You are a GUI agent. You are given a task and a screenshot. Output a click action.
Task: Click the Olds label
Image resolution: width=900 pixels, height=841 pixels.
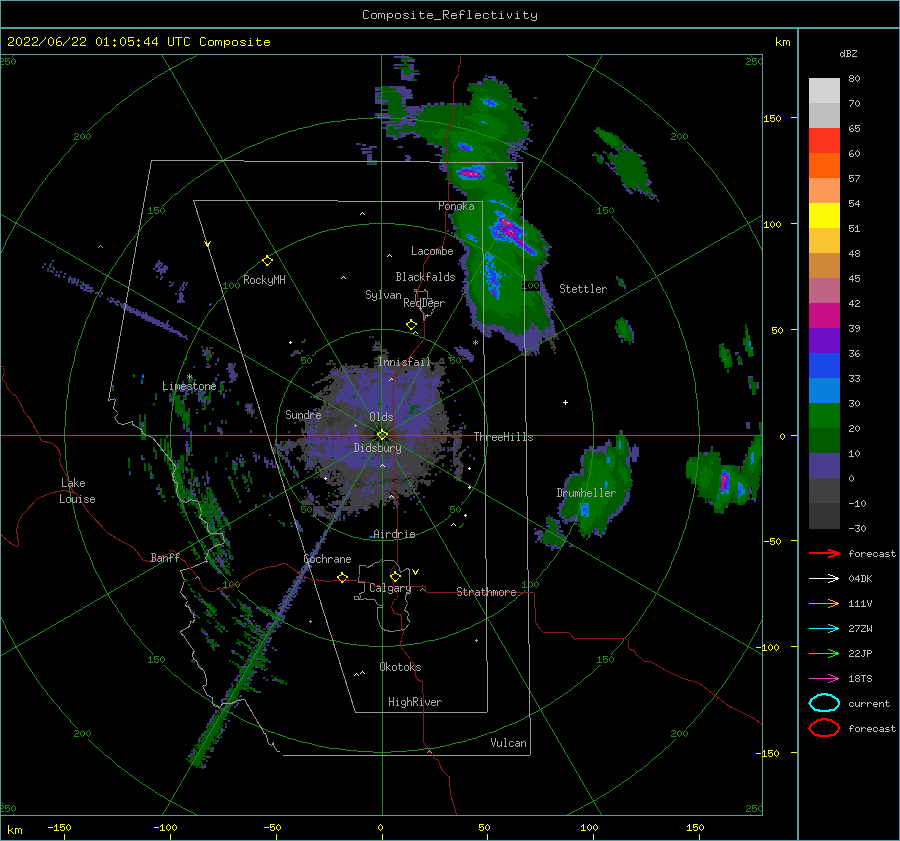coord(381,417)
